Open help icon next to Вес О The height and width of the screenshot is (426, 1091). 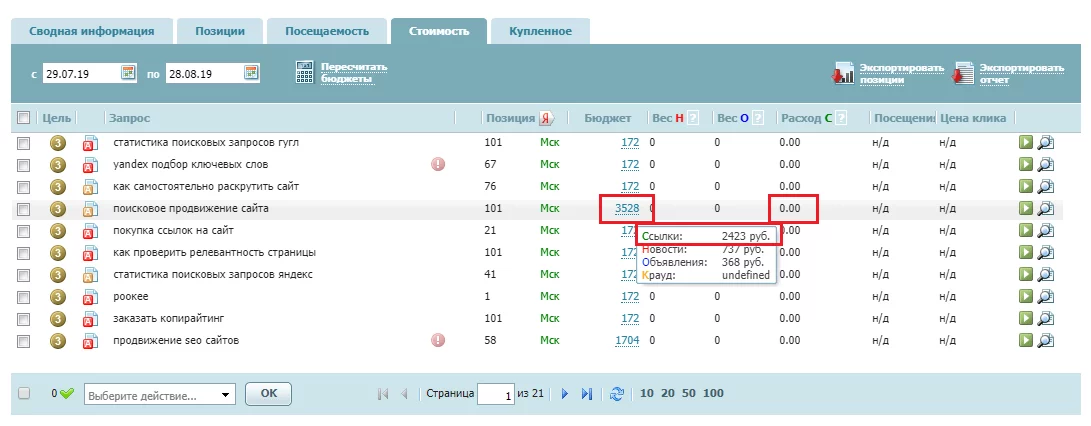coord(758,118)
